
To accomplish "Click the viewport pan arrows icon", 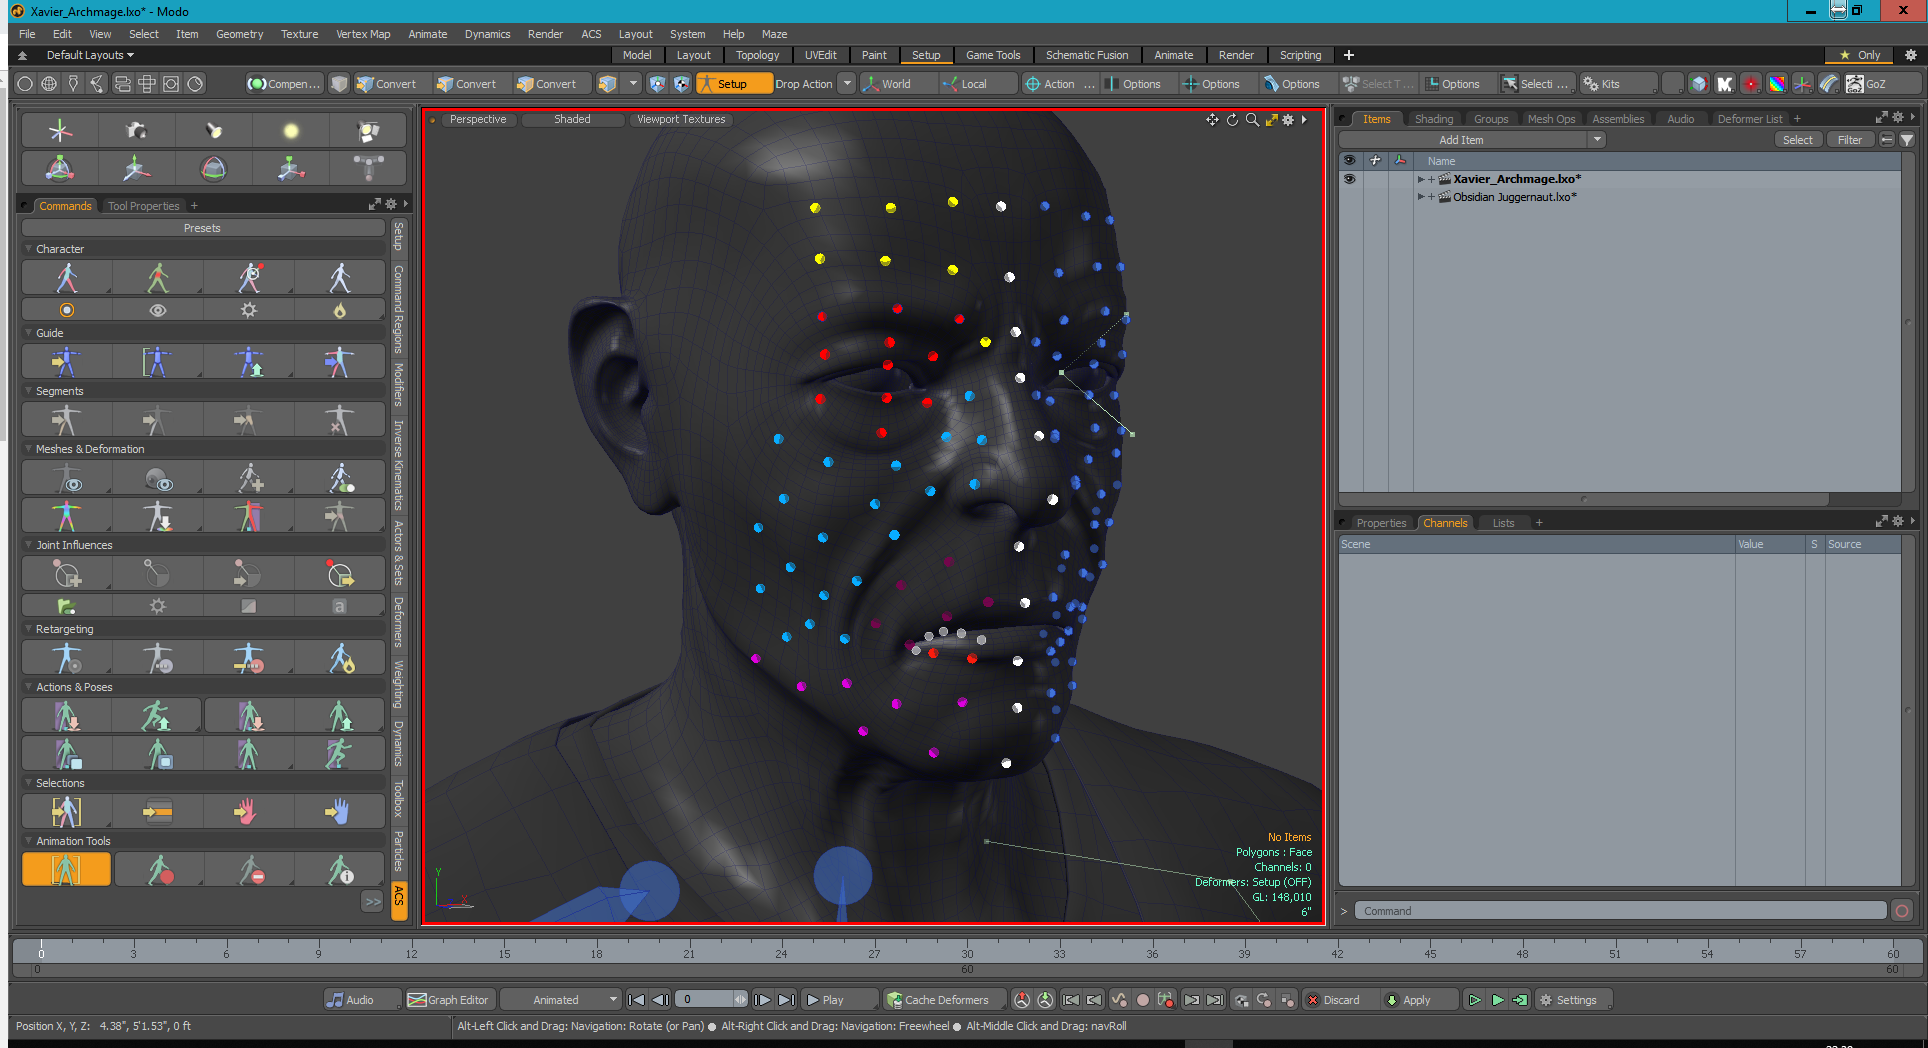I will click(1212, 120).
